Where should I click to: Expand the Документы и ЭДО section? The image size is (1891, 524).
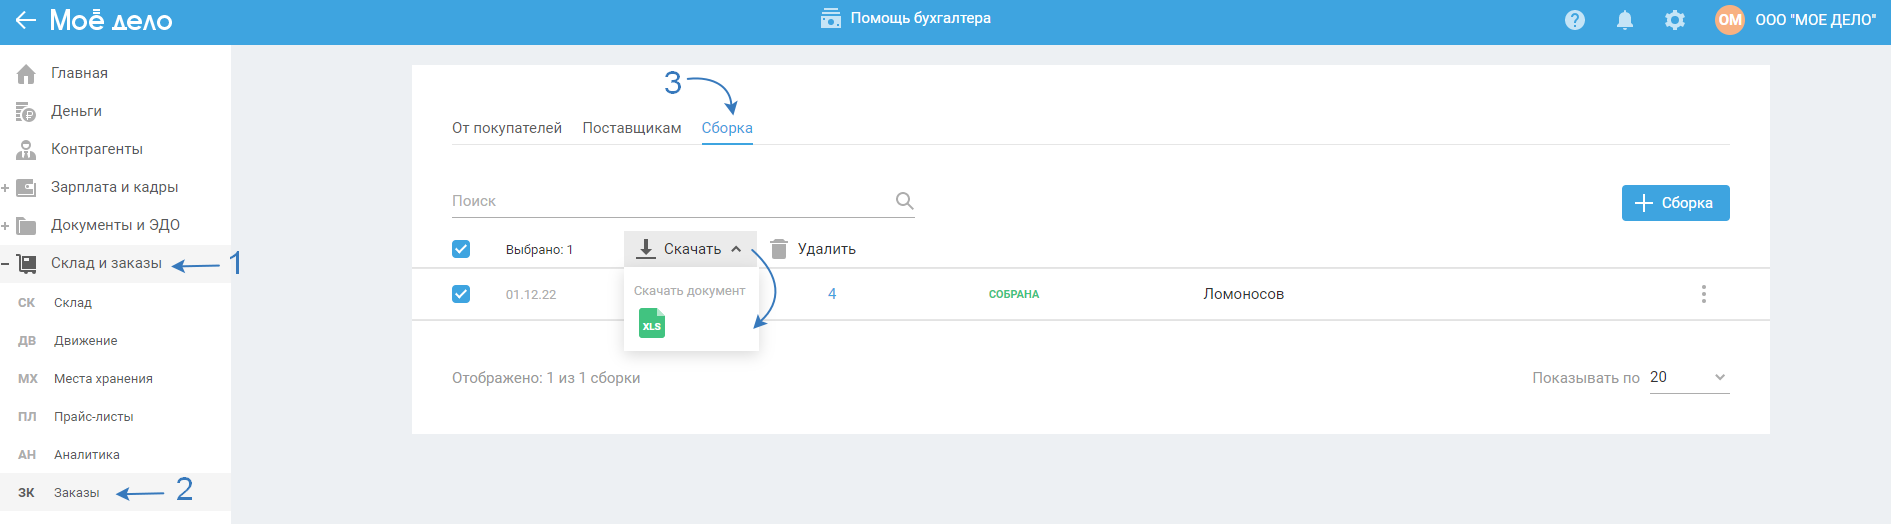6,226
